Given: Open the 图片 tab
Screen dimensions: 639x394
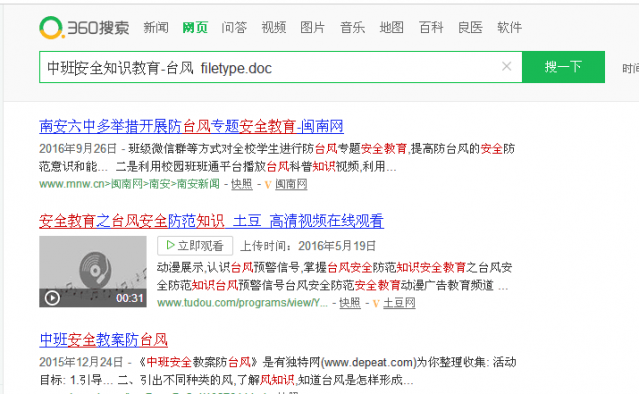Looking at the screenshot, I should 313,27.
